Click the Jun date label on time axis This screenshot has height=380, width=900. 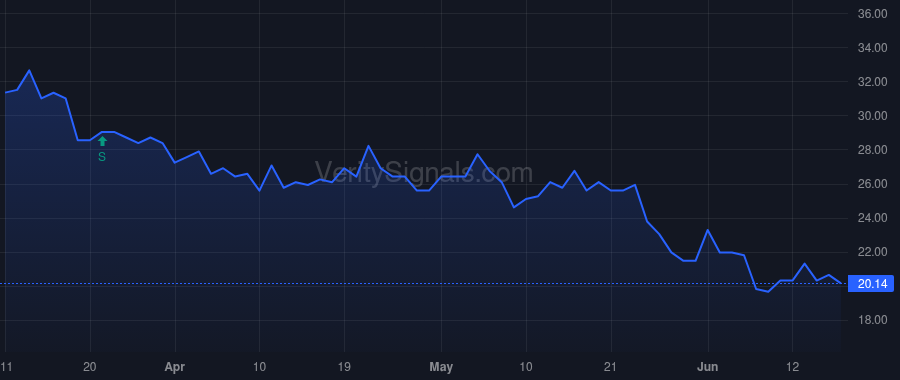pos(708,367)
